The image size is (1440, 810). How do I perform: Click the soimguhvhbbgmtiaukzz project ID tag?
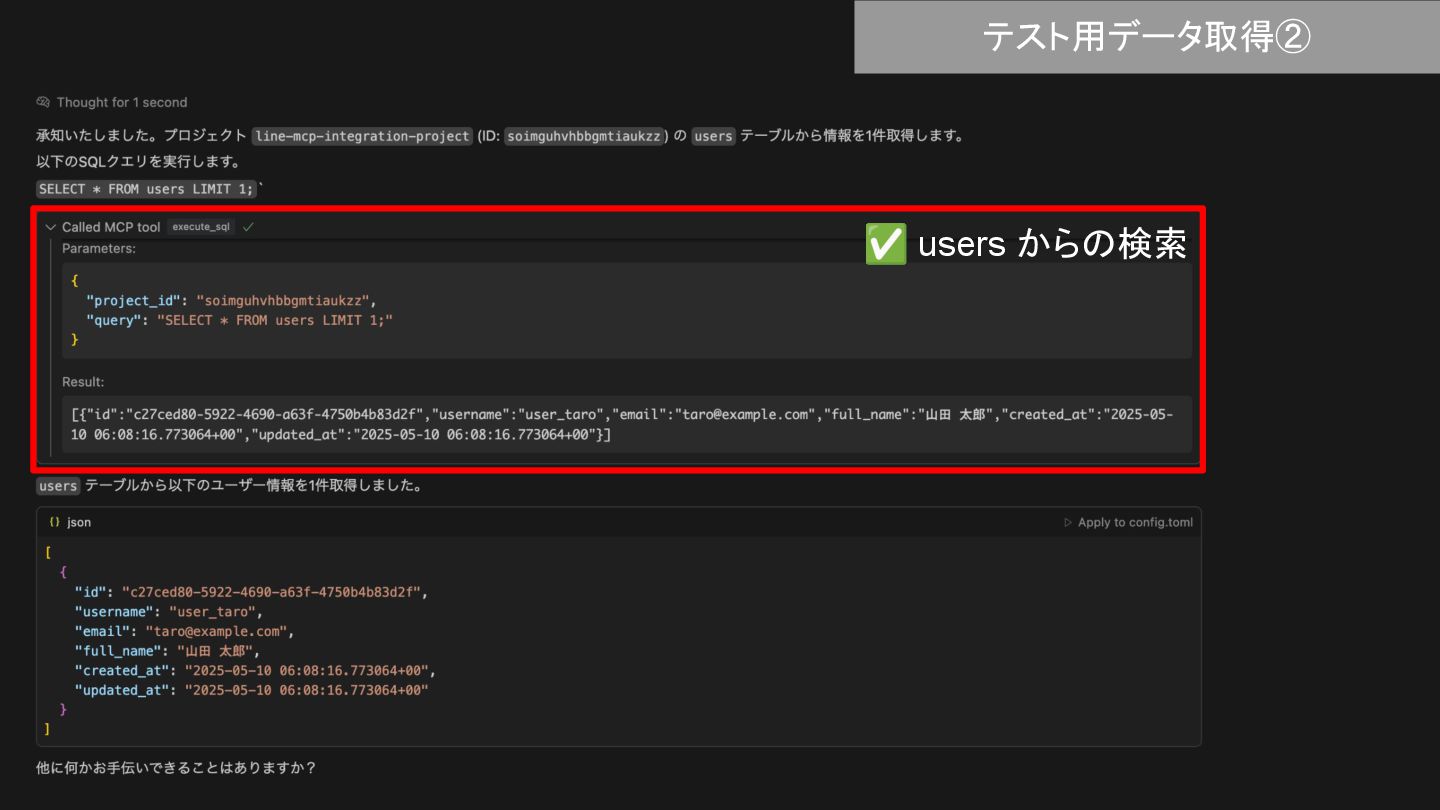[584, 136]
